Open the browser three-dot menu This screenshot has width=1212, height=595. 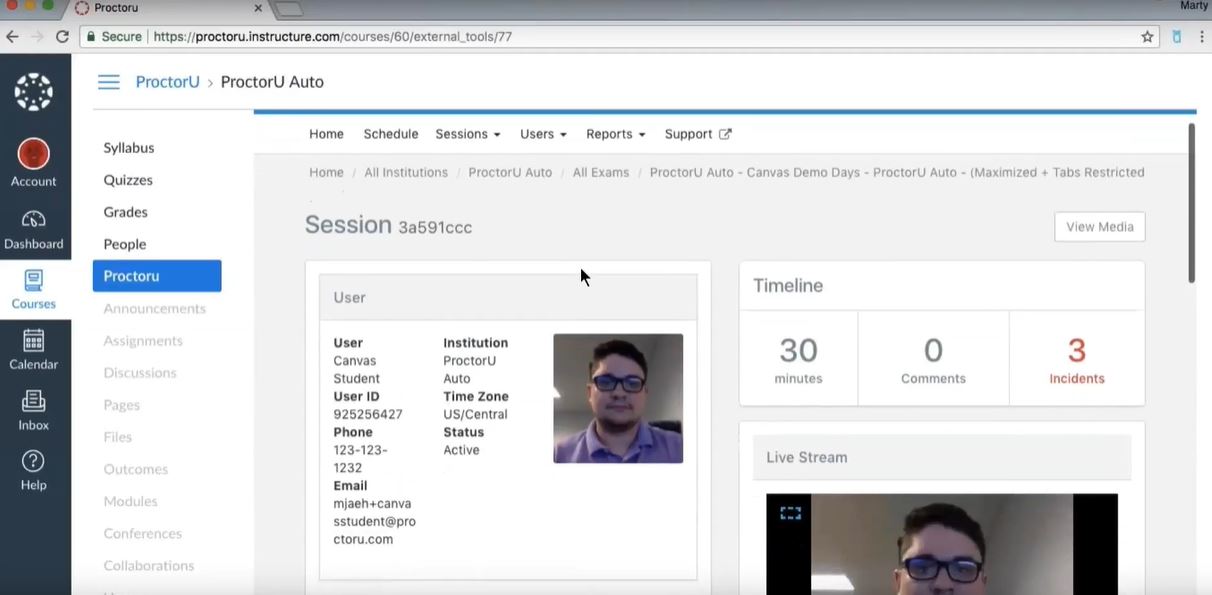click(1201, 36)
